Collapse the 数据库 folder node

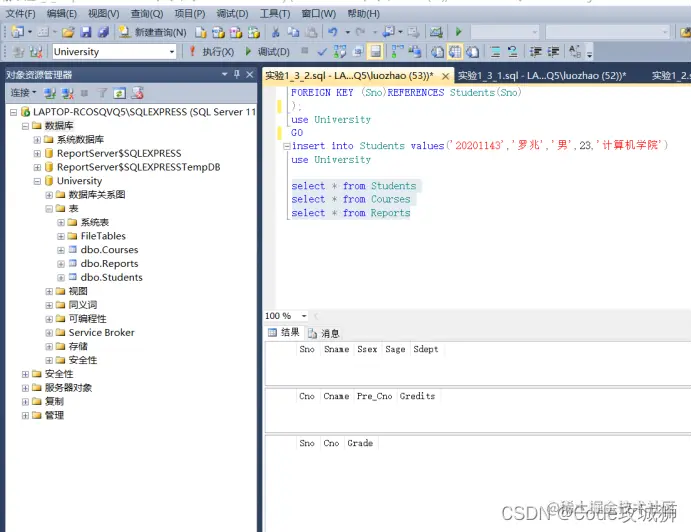pos(26,126)
